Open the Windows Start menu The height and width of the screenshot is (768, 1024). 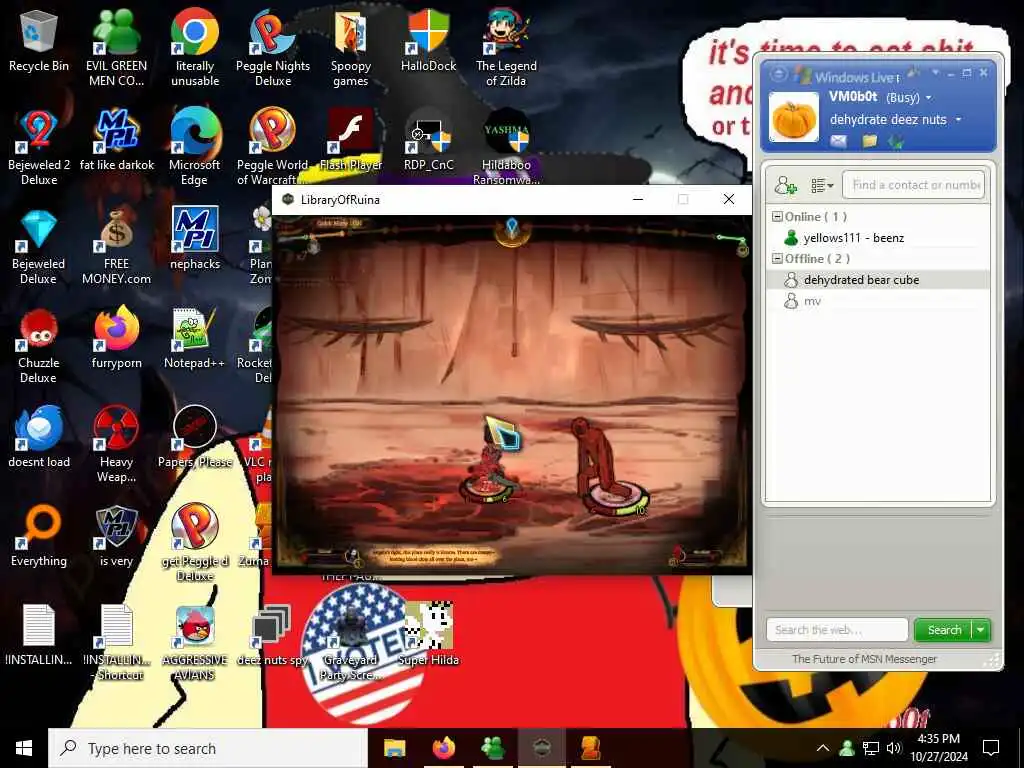[x=24, y=748]
